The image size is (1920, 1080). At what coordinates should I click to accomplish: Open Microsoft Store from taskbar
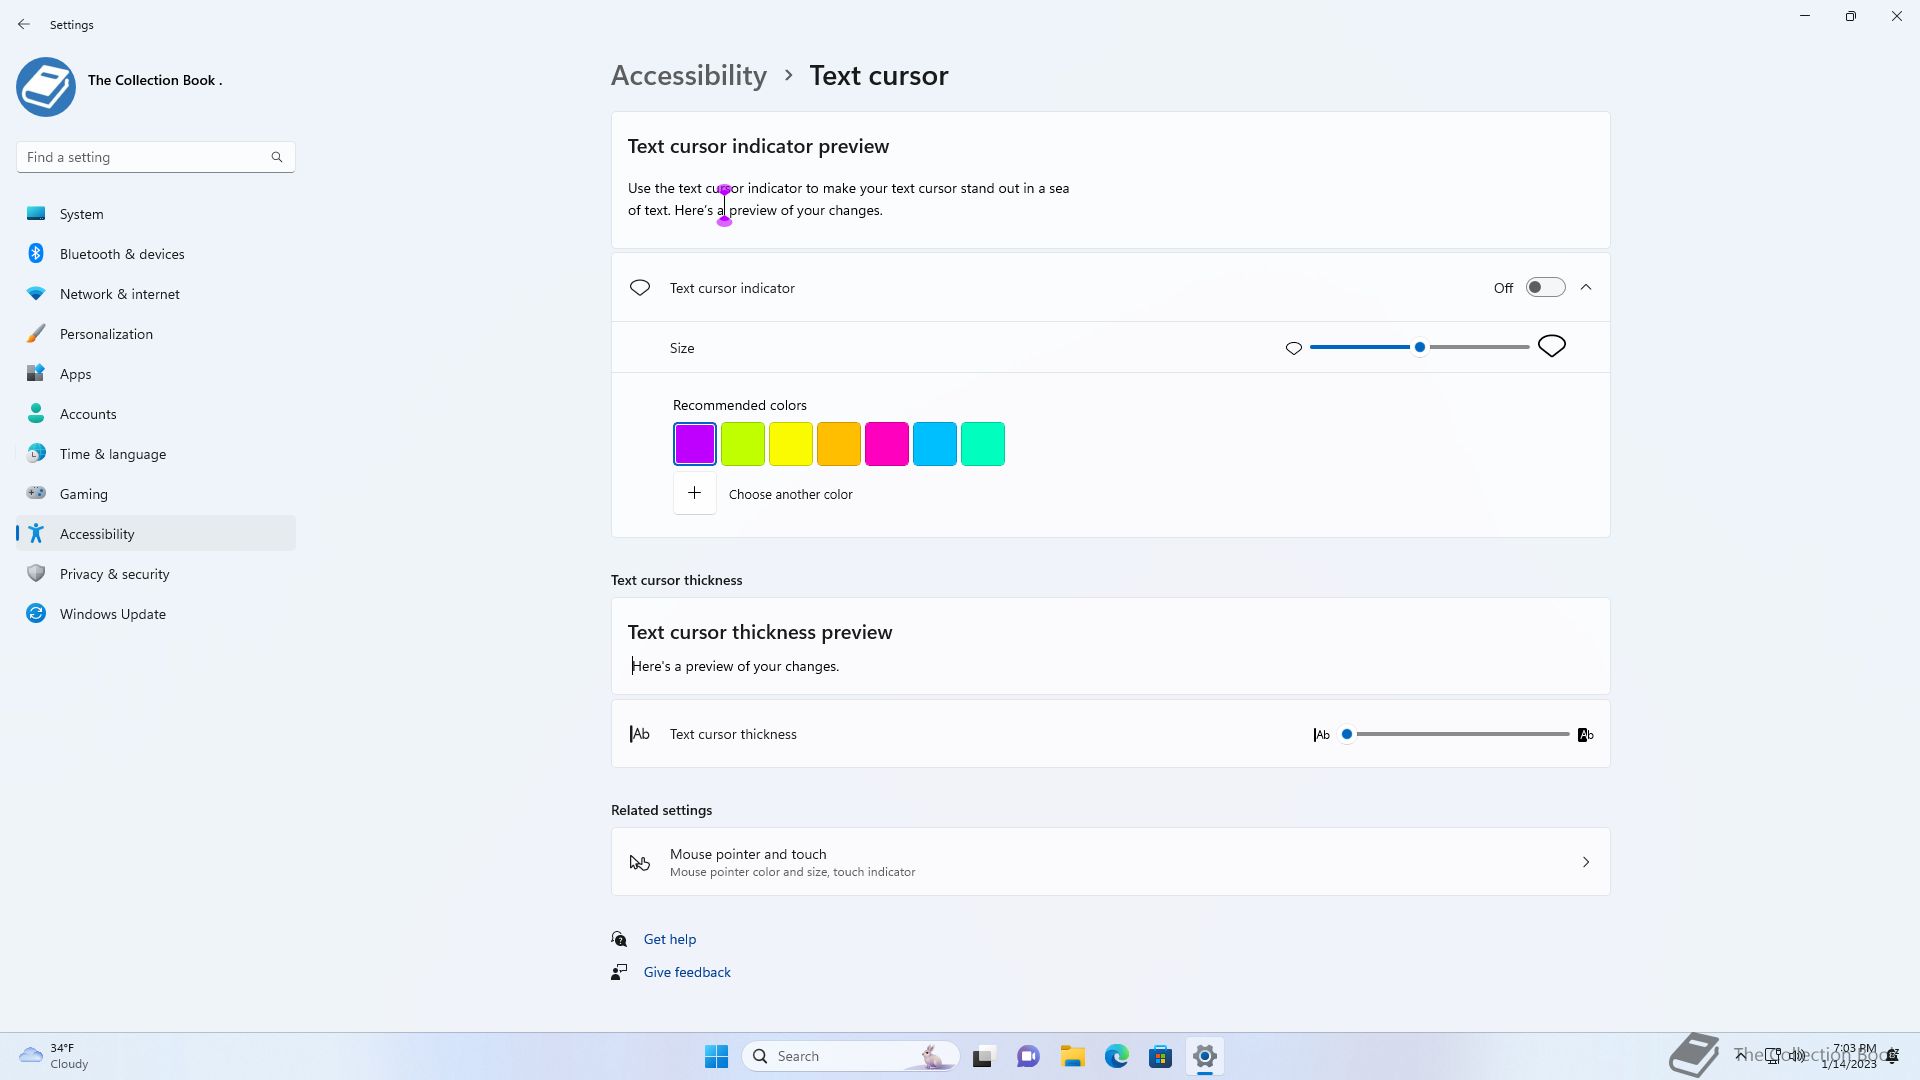click(1160, 1056)
